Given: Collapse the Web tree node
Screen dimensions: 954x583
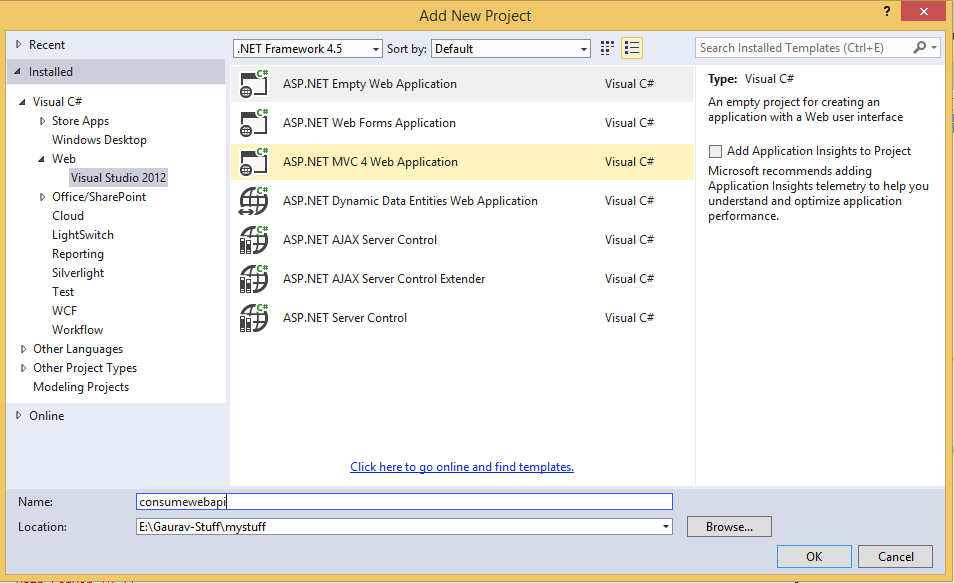Looking at the screenshot, I should 41,159.
